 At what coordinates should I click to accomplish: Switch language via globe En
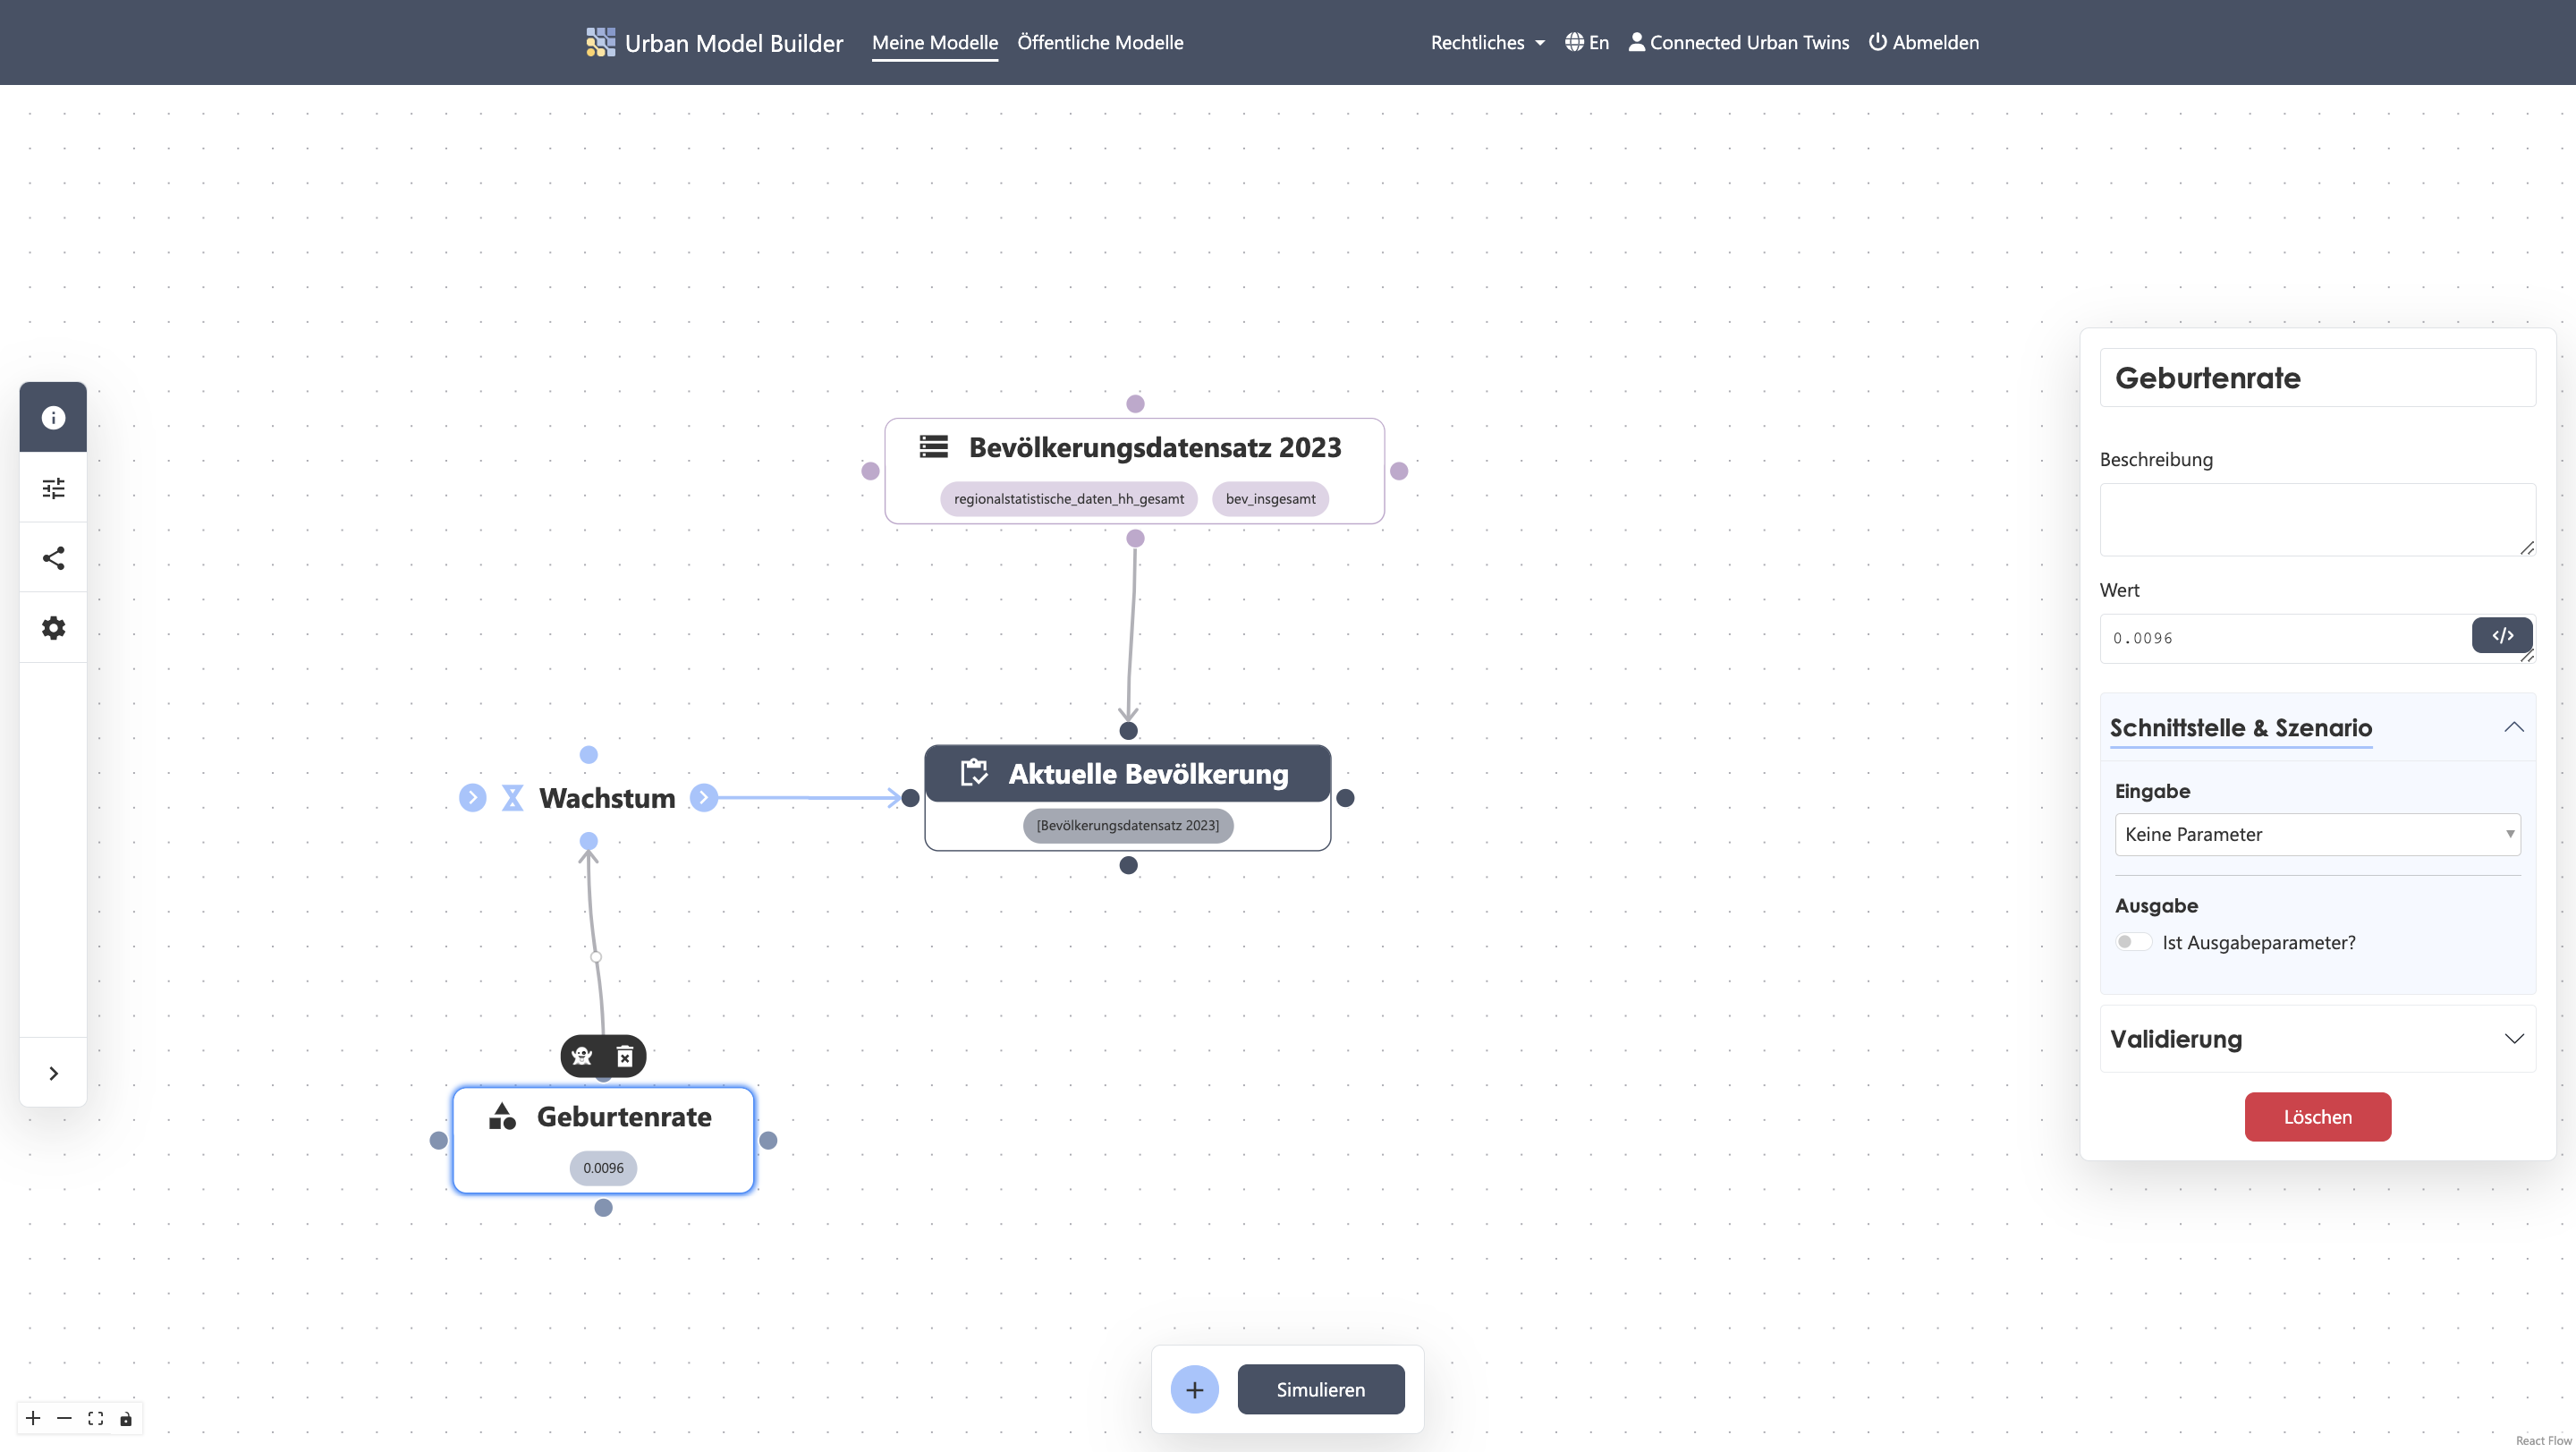coord(1587,42)
